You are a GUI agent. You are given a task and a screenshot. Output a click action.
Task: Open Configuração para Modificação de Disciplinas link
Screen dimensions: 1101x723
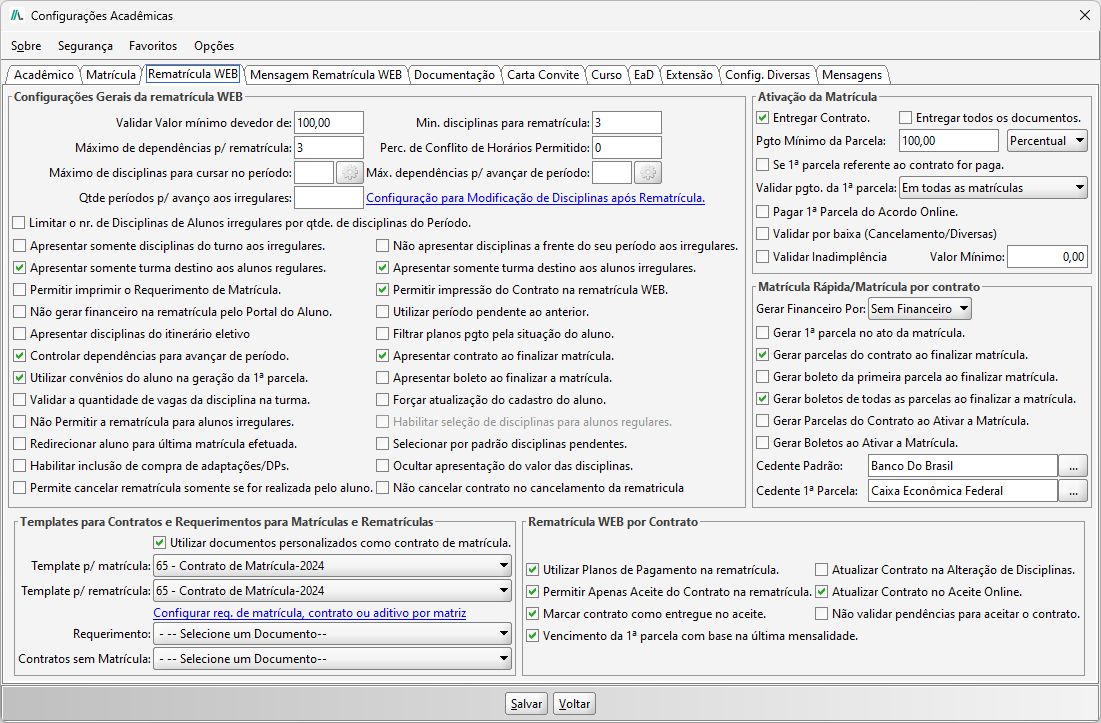(x=535, y=198)
